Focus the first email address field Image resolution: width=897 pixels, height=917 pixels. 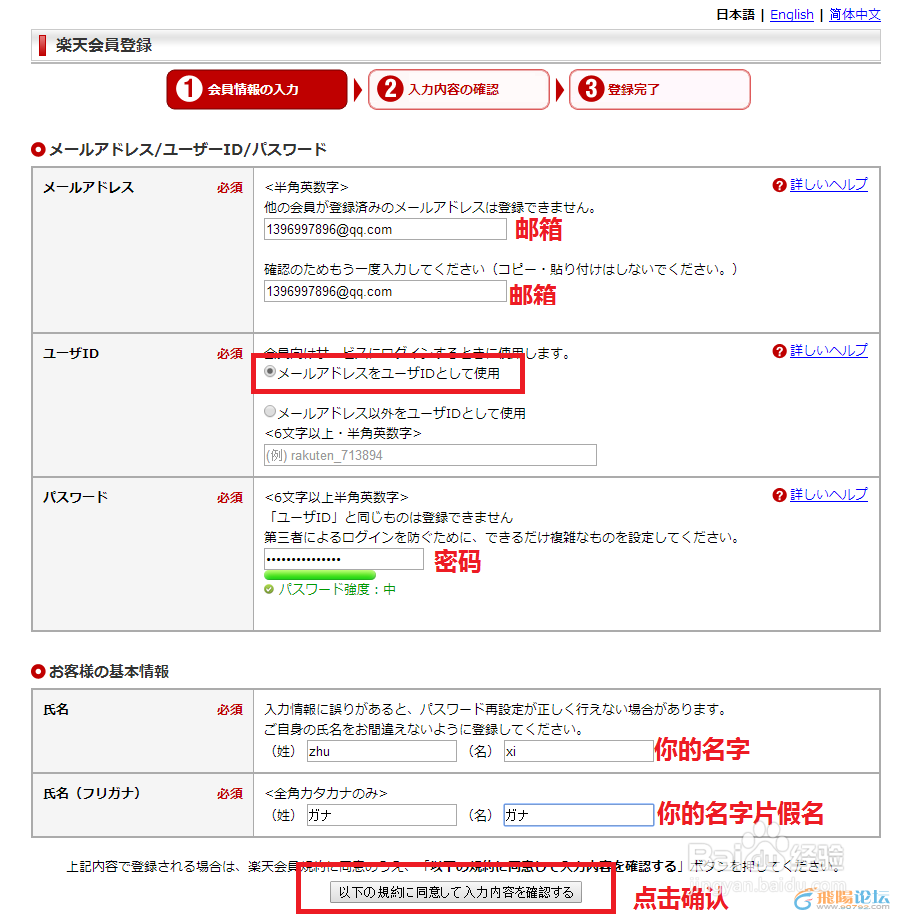click(385, 229)
